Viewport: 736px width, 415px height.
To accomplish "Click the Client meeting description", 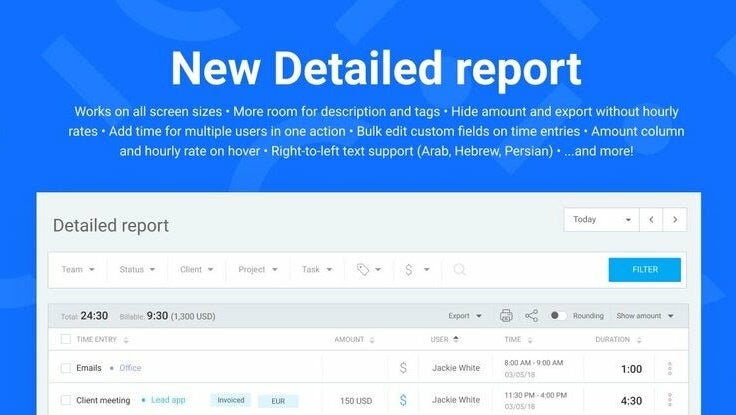I will point(103,400).
